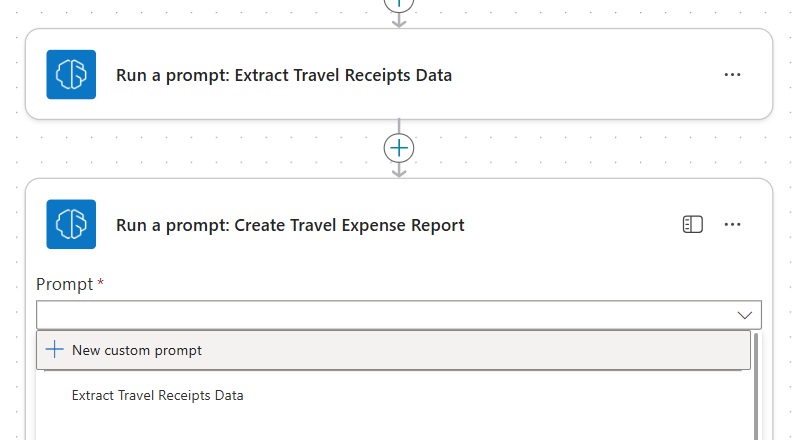Viewport: 807px width, 440px height.
Task: Open the ellipsis menu on Create Travel Expense Report card
Action: pyautogui.click(x=732, y=225)
